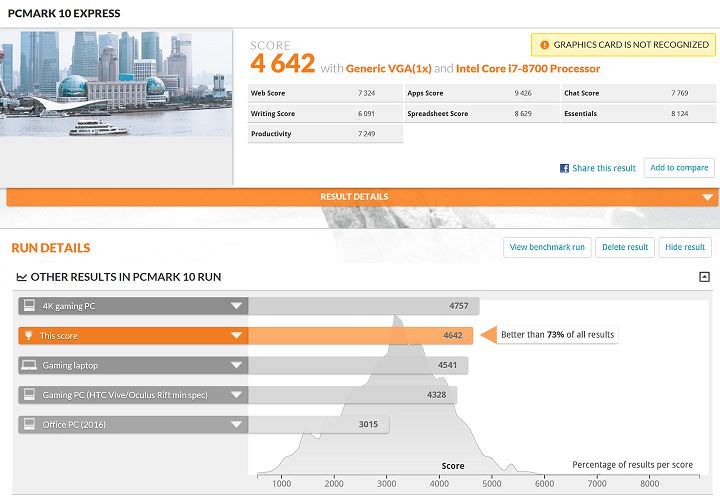The height and width of the screenshot is (499, 720).
Task: Click the Shanghai skyline benchmark thumbnail
Action: [x=116, y=84]
